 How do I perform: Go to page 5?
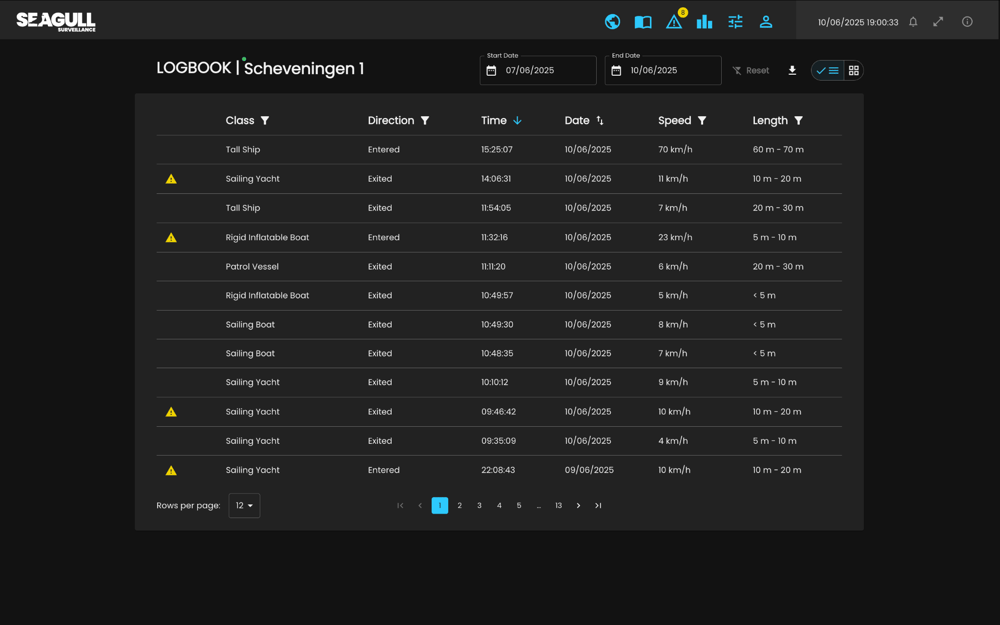pyautogui.click(x=518, y=506)
